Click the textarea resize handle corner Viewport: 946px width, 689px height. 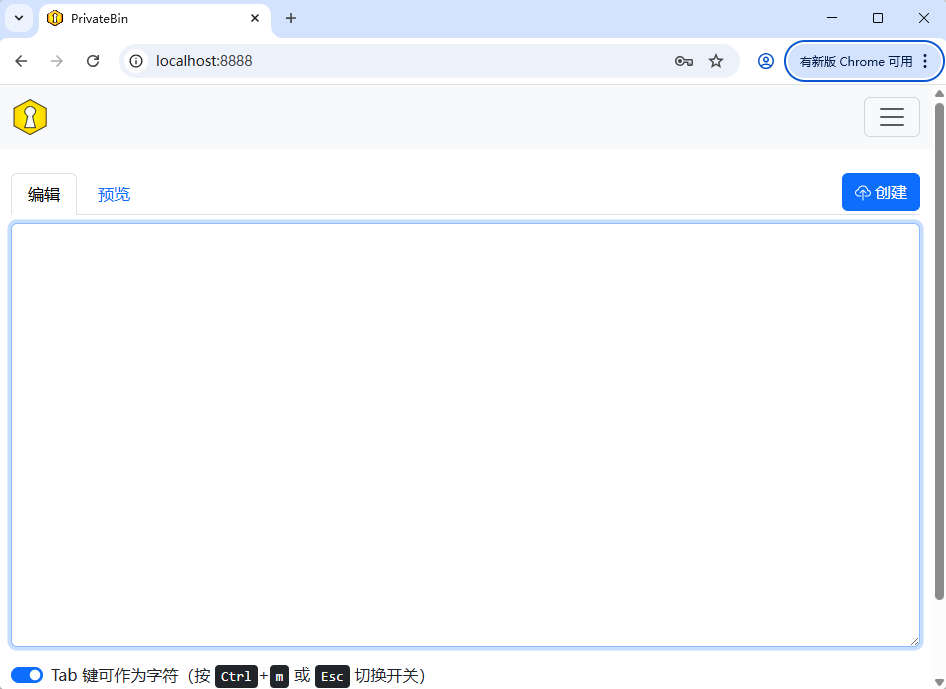(914, 641)
